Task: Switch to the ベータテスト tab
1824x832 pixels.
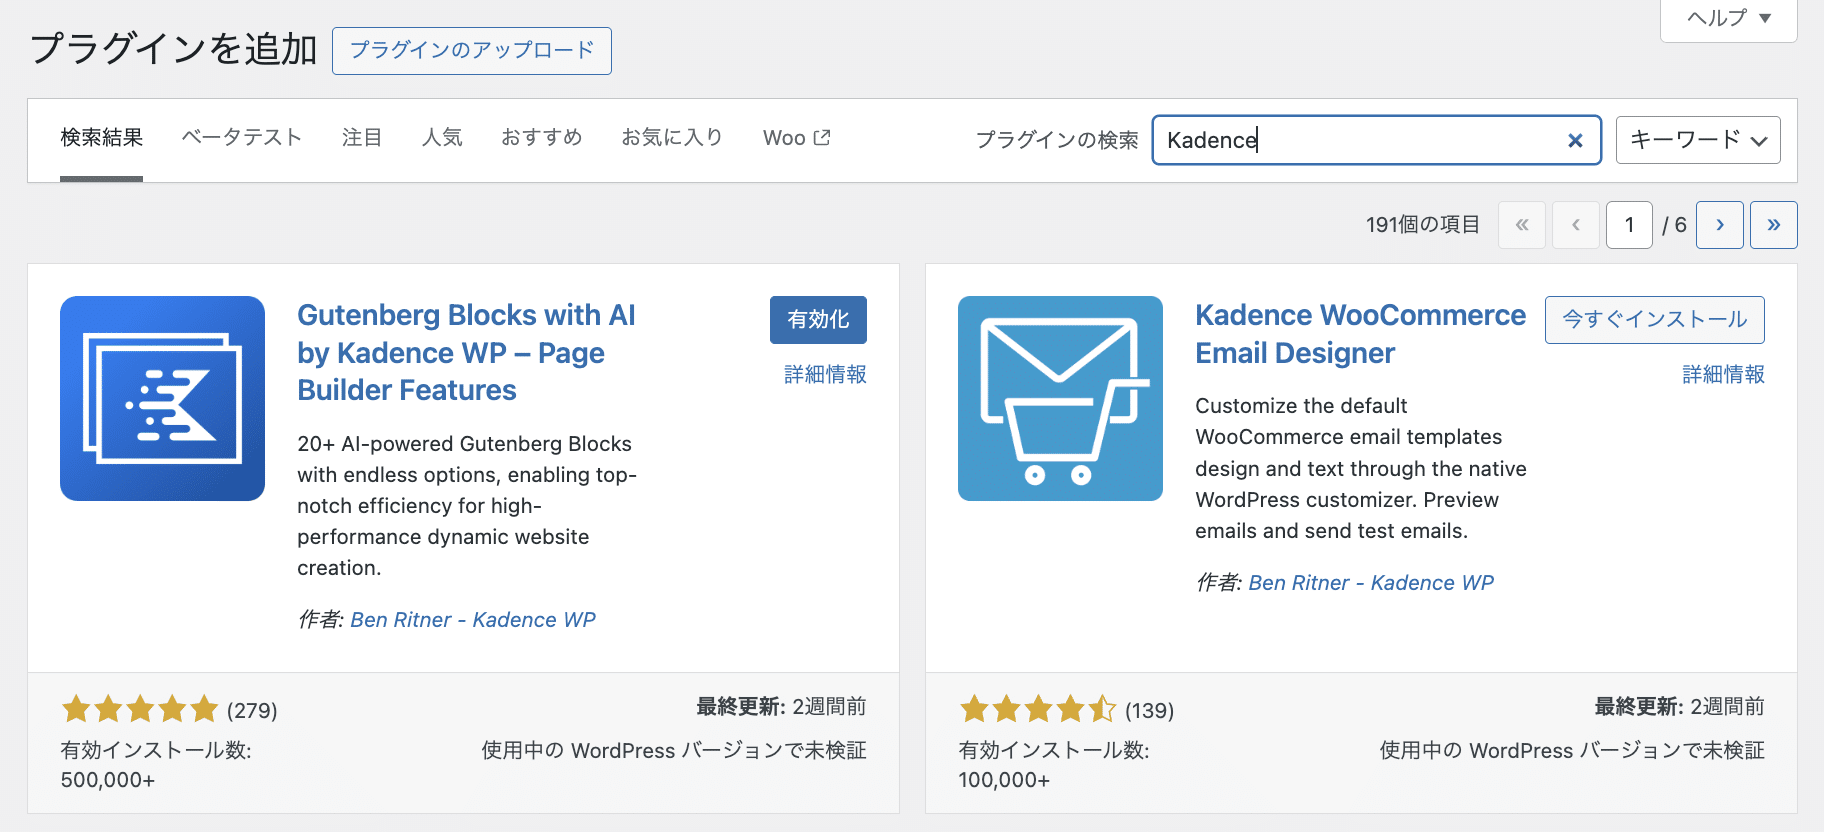Action: point(242,138)
